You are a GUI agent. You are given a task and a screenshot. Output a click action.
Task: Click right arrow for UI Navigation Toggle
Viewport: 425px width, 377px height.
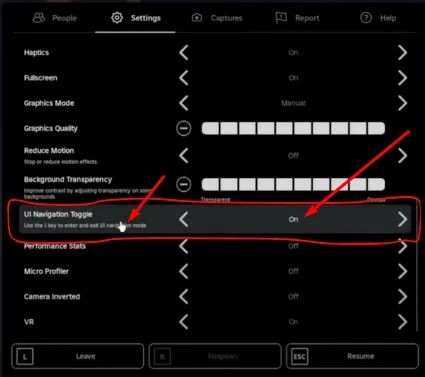pyautogui.click(x=402, y=219)
